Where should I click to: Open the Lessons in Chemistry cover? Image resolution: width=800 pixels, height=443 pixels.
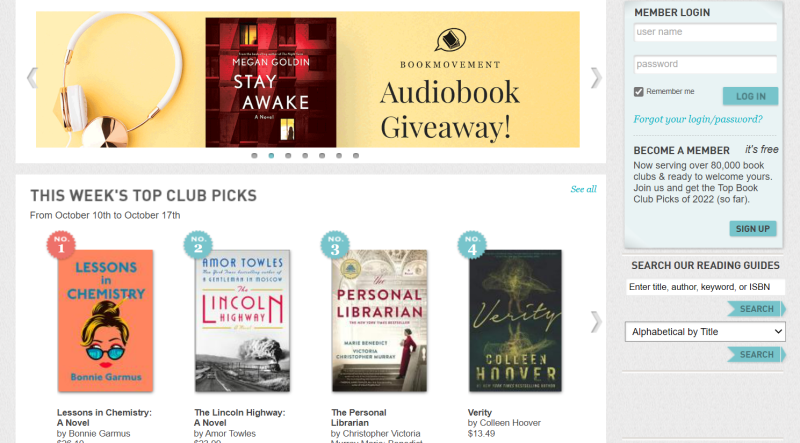point(105,320)
